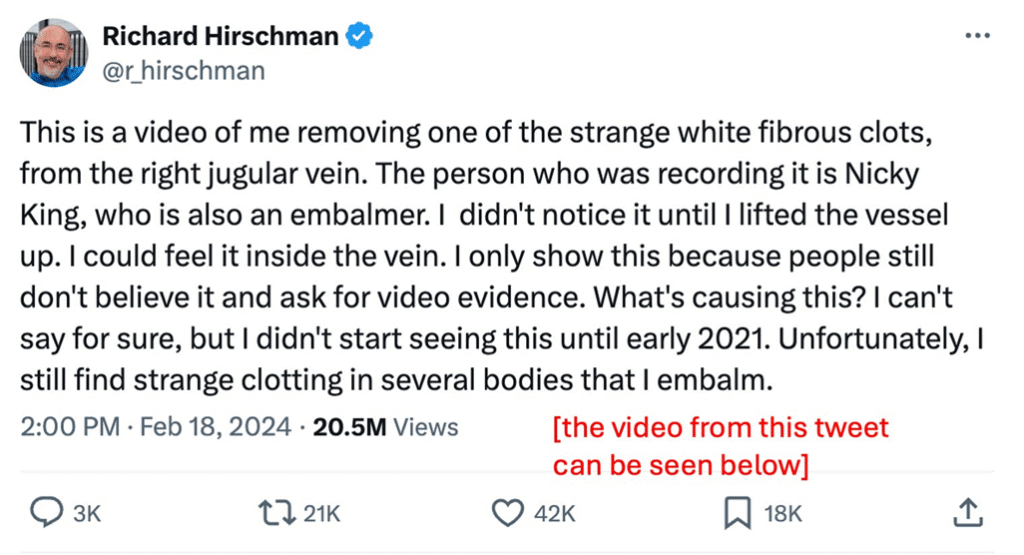Click the Richard Hirschman display name
Viewport: 1024px width, 555px height.
221,36
